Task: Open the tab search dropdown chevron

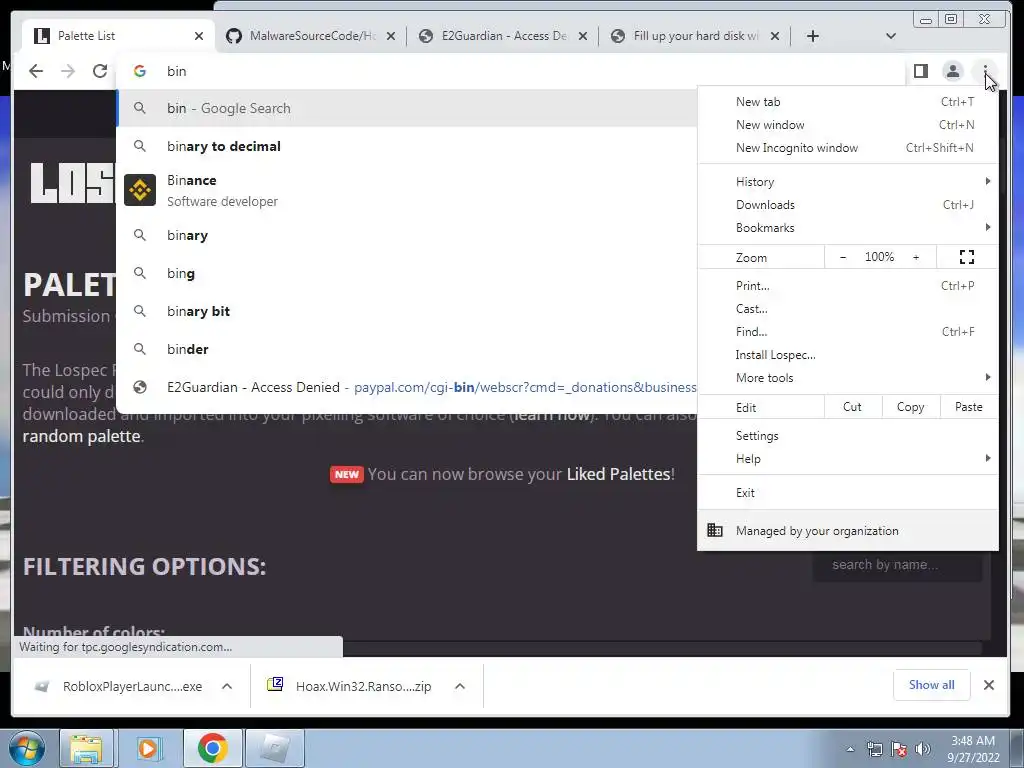Action: click(891, 36)
